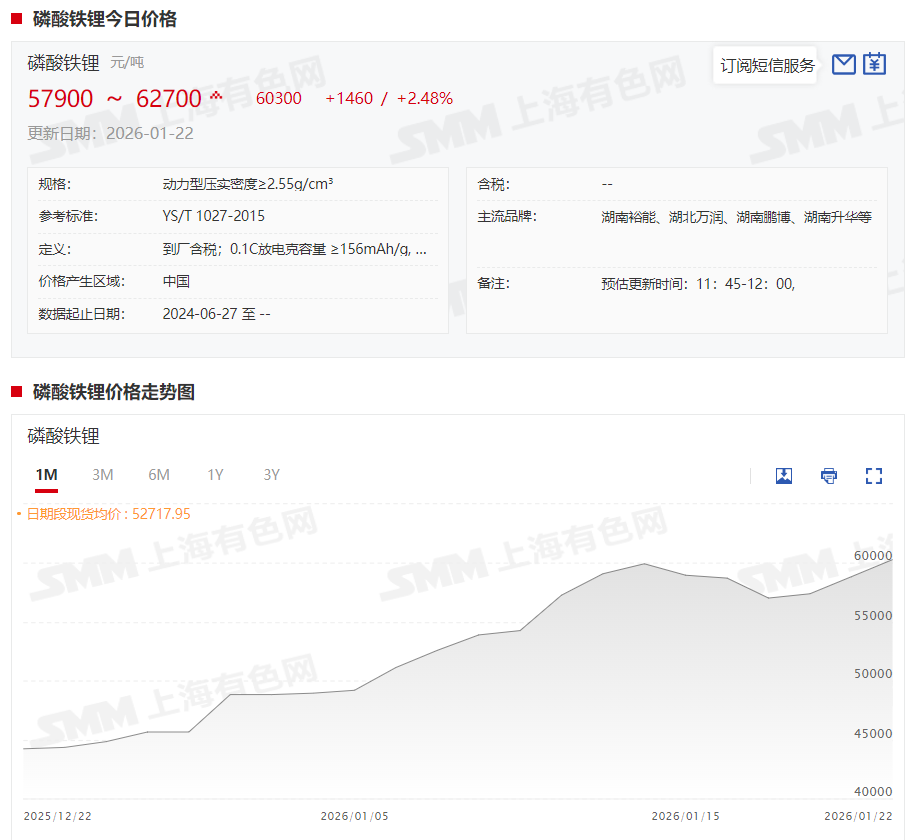Print the lithium iron phosphate chart

coord(829,476)
